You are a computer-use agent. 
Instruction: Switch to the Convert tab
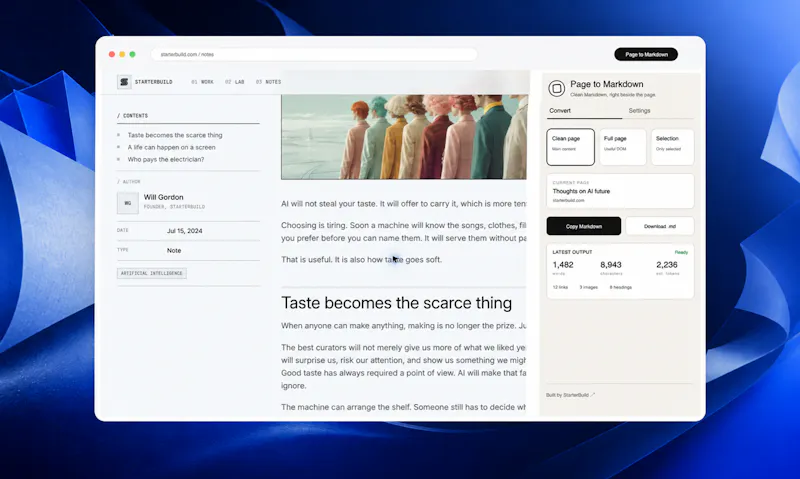(560, 111)
